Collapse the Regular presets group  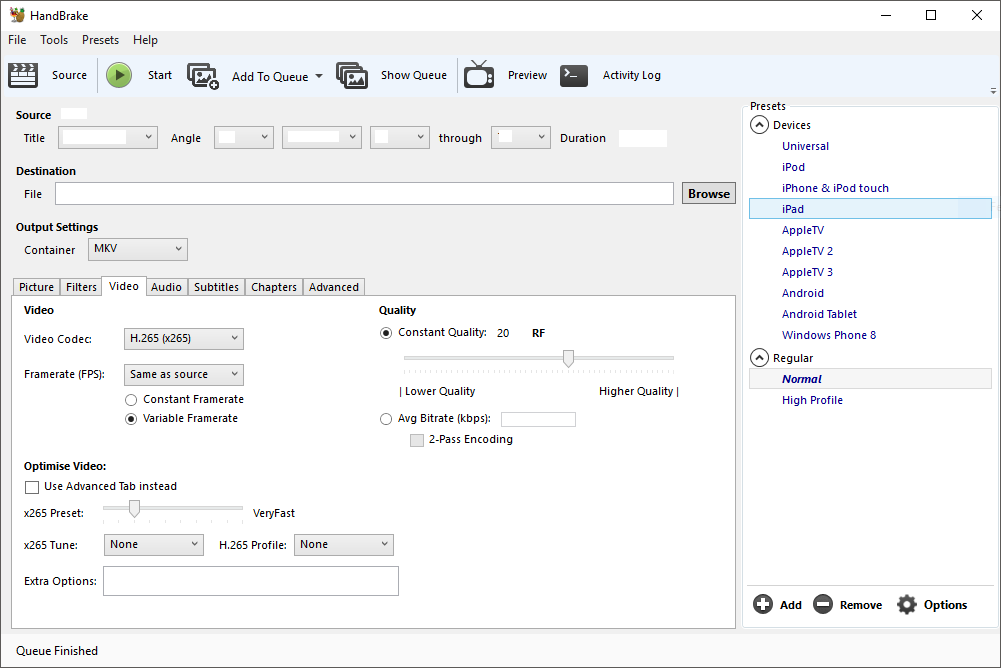coord(759,358)
